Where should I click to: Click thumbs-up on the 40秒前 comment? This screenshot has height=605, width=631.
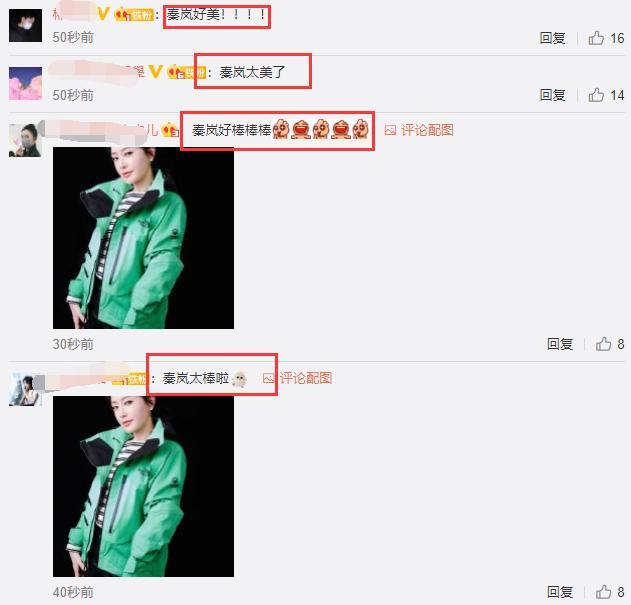tap(603, 592)
